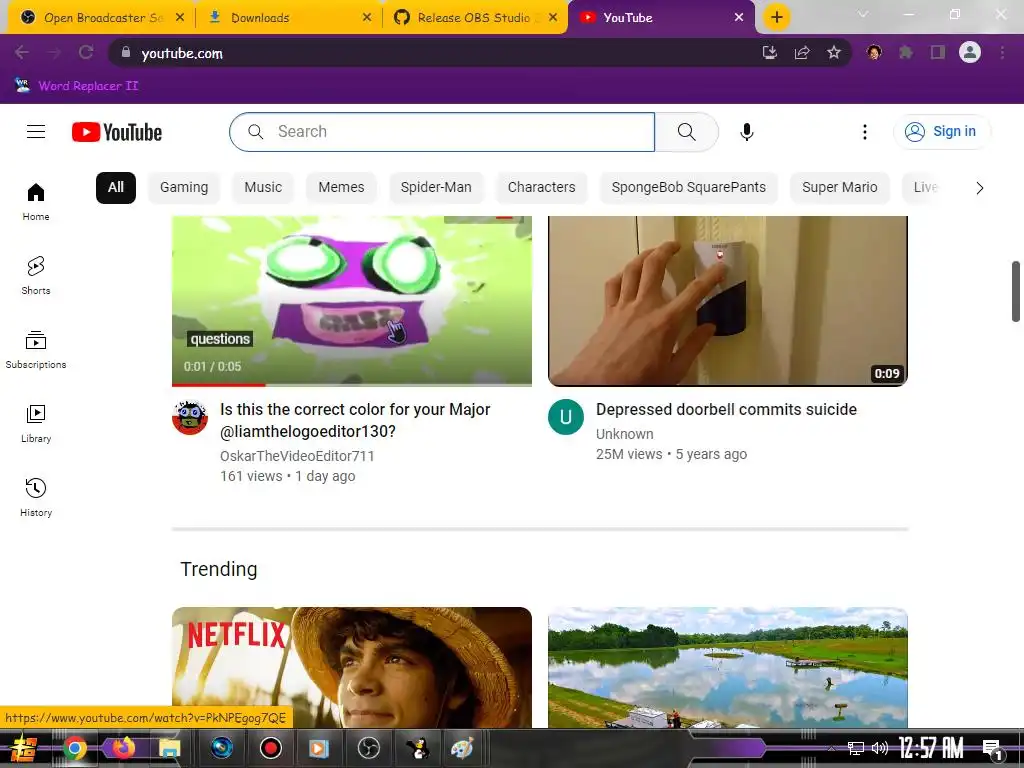Select the Gaming filter chip
The width and height of the screenshot is (1024, 768).
[x=184, y=187]
